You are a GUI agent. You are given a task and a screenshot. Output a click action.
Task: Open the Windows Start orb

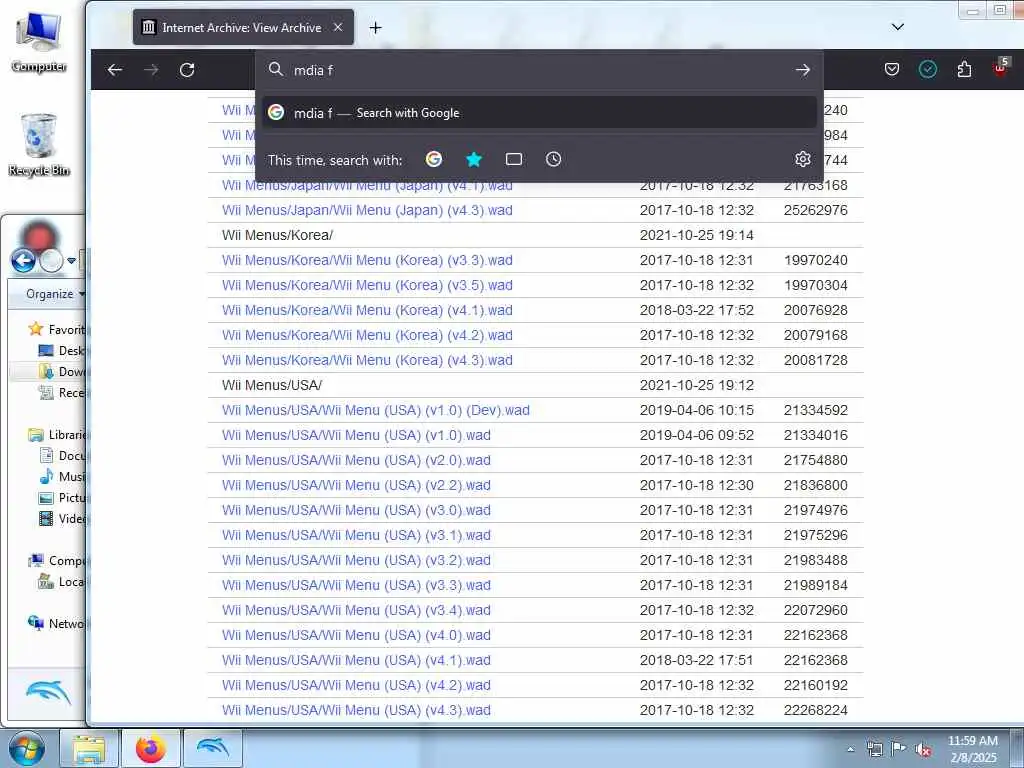[x=27, y=748]
